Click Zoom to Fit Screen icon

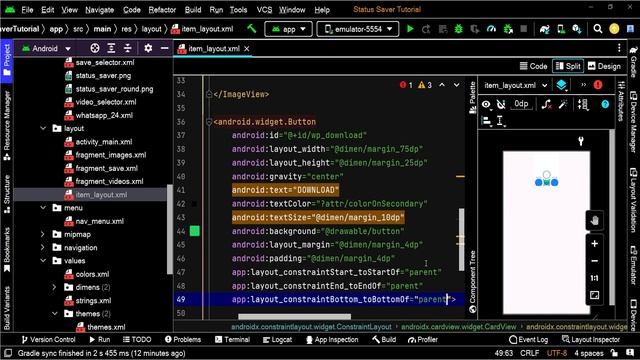coord(594,295)
